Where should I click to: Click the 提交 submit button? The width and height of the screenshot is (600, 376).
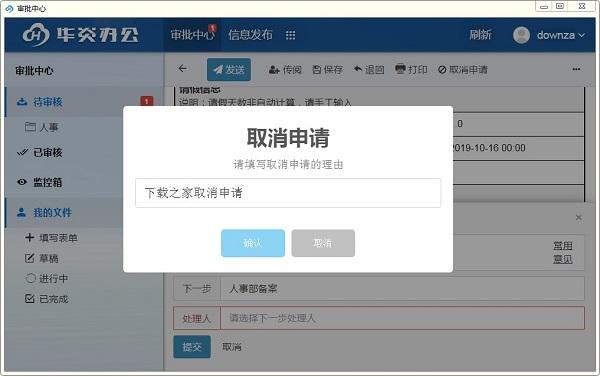pos(192,347)
